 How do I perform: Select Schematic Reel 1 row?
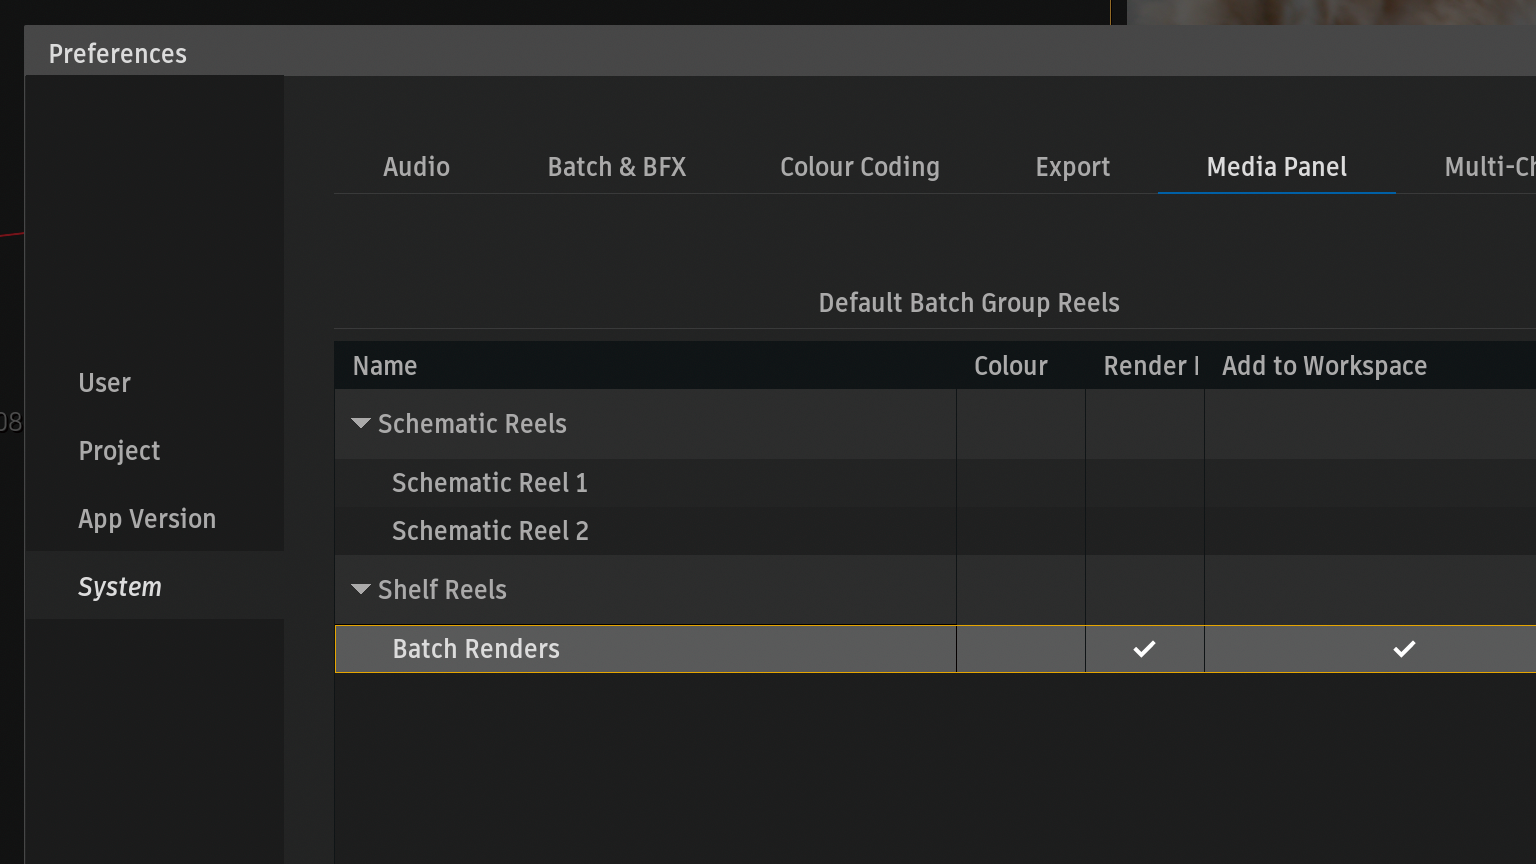click(x=490, y=483)
